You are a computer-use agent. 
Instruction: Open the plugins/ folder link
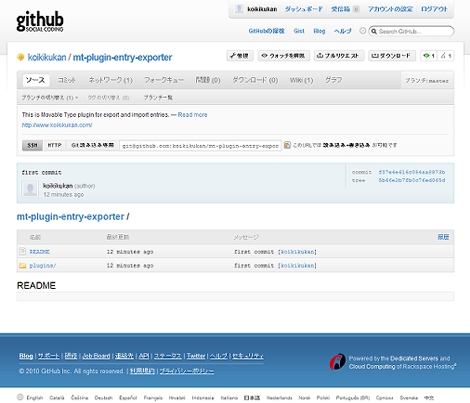click(x=43, y=266)
